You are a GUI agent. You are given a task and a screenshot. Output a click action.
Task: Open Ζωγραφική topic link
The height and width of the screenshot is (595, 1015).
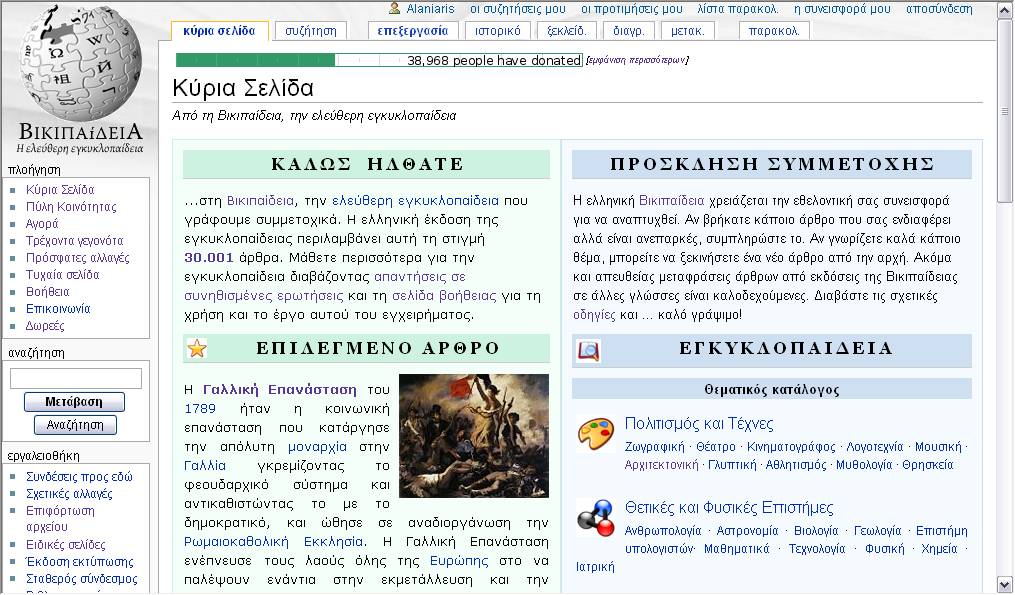pos(654,447)
